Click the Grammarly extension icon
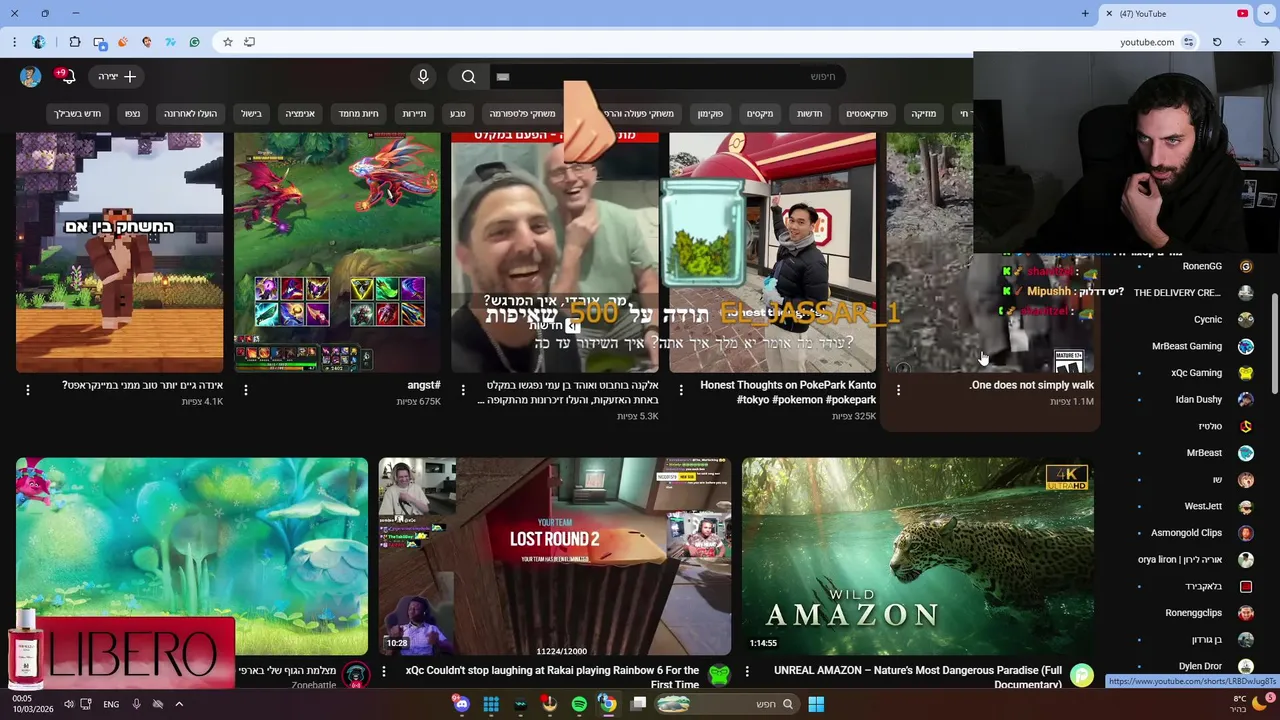This screenshot has height=720, width=1280. 194,42
